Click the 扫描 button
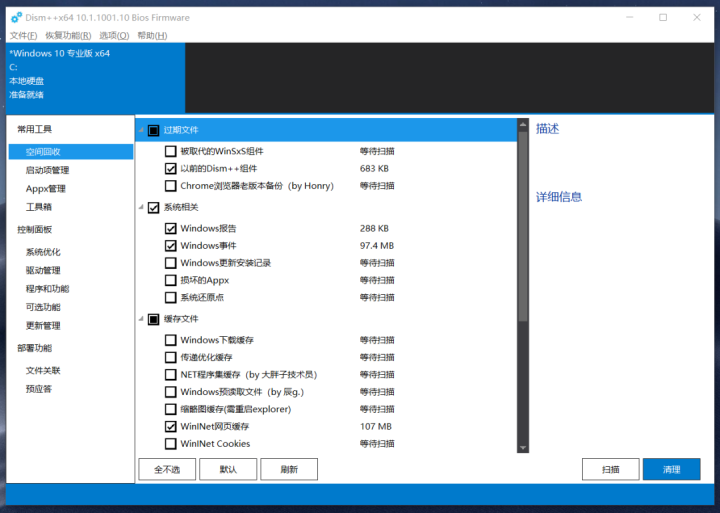This screenshot has height=513, width=720. tap(611, 469)
